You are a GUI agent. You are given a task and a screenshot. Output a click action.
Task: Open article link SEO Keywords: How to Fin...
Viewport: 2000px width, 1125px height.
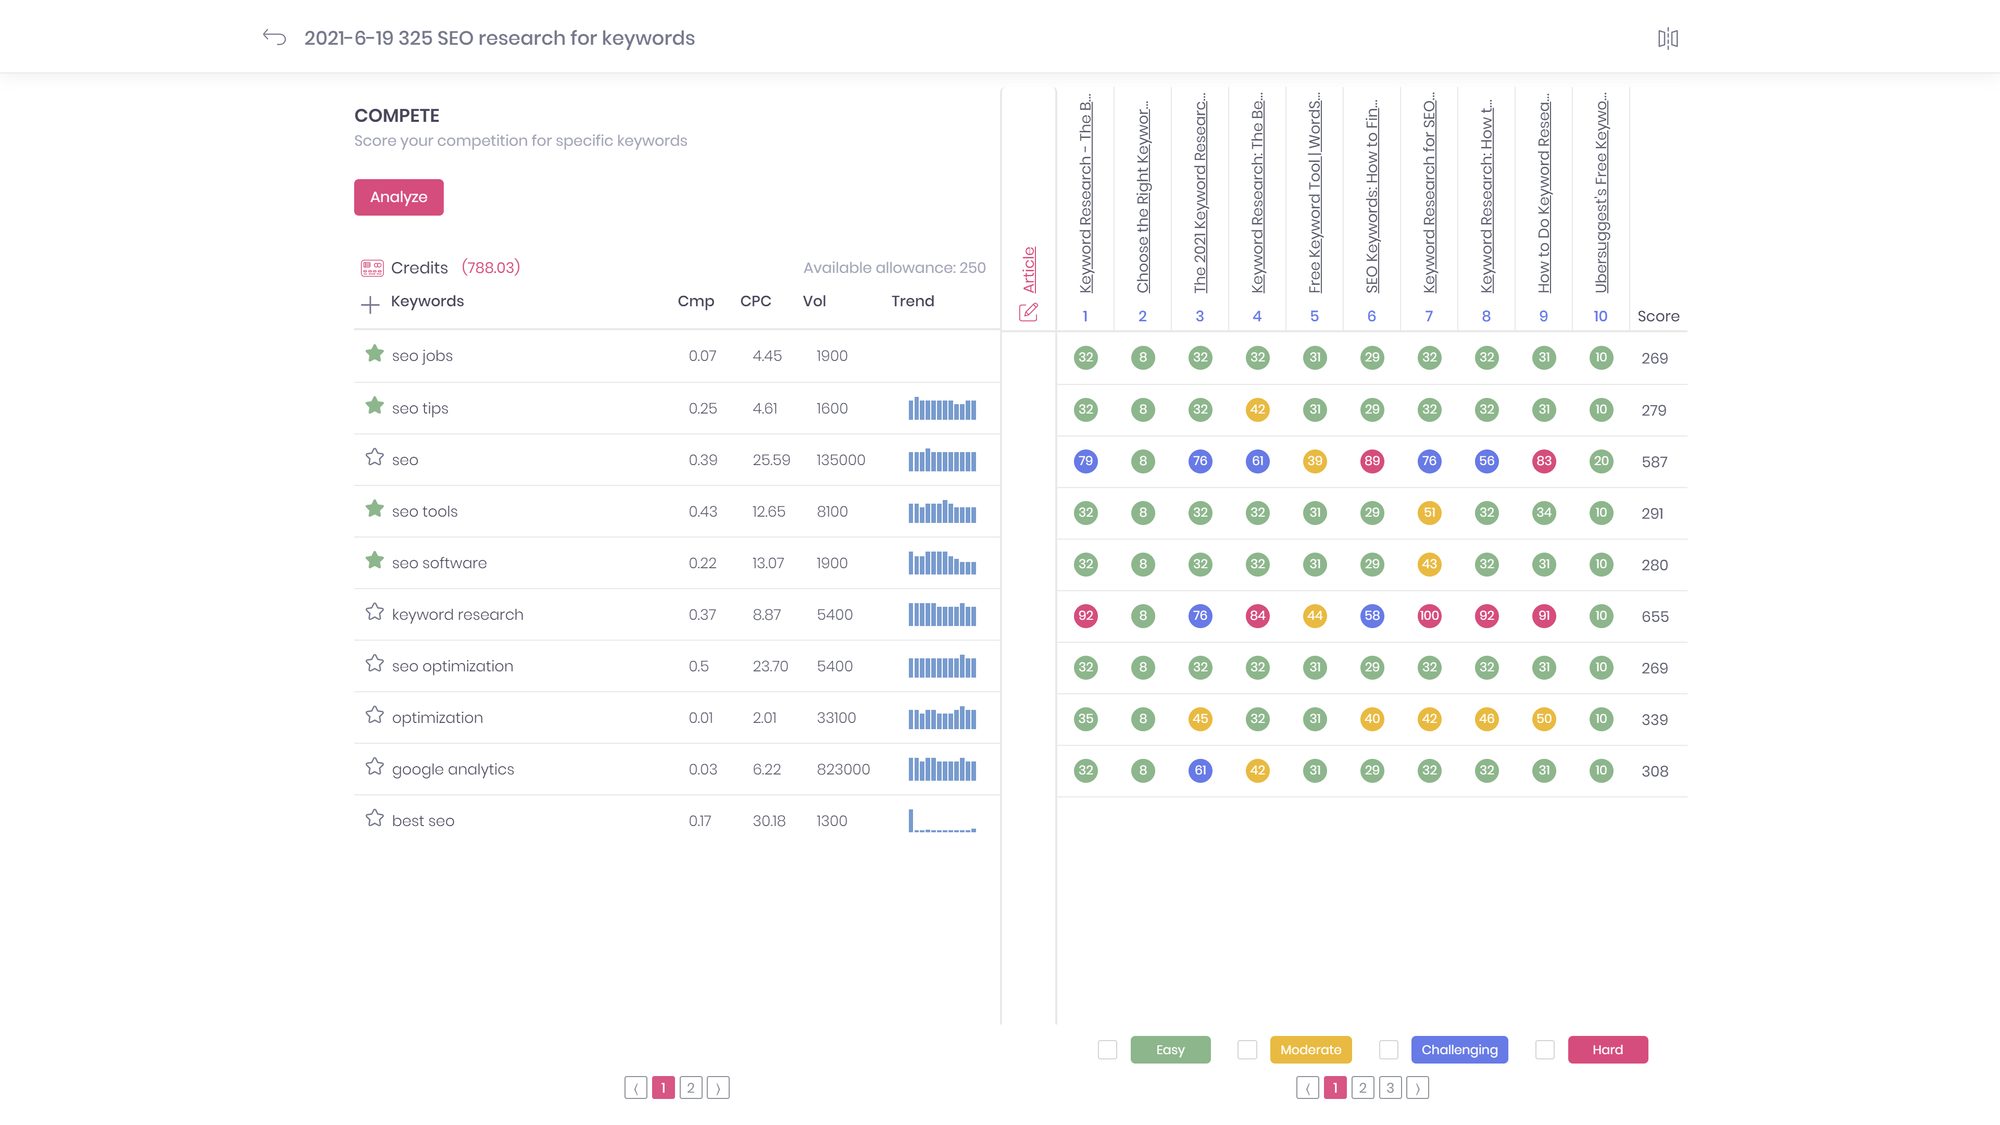point(1372,195)
